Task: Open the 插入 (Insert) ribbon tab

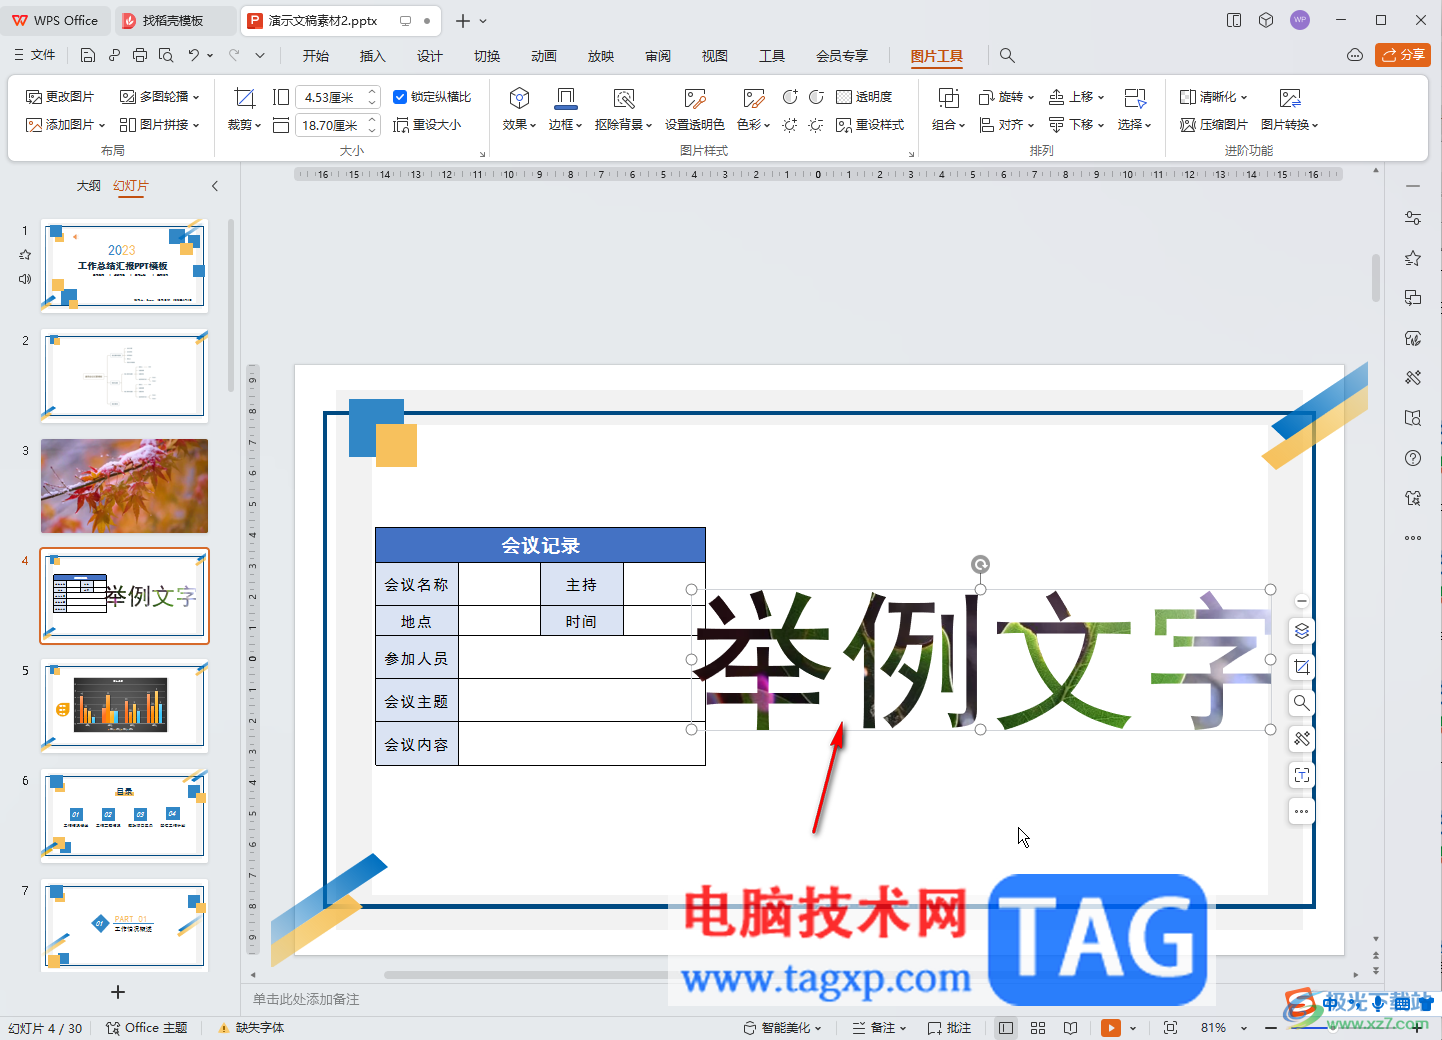Action: pyautogui.click(x=373, y=56)
